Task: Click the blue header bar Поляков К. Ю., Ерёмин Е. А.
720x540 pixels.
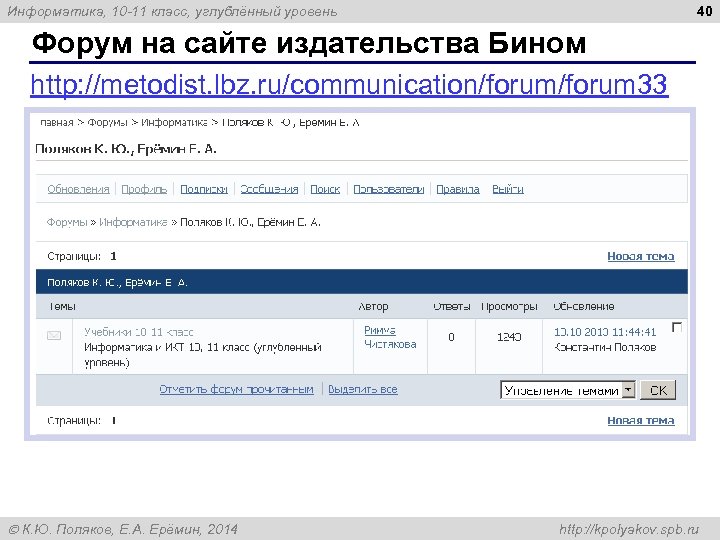Action: click(362, 282)
